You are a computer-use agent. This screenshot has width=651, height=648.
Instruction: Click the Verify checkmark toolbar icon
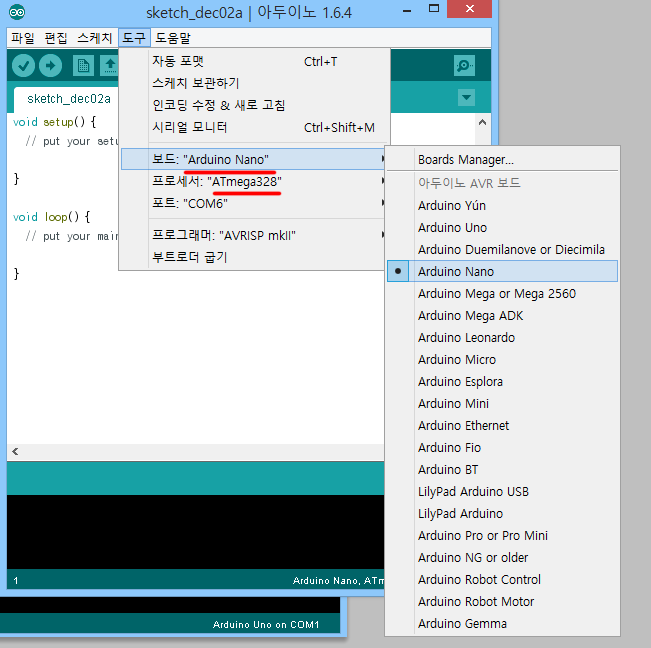pos(23,66)
